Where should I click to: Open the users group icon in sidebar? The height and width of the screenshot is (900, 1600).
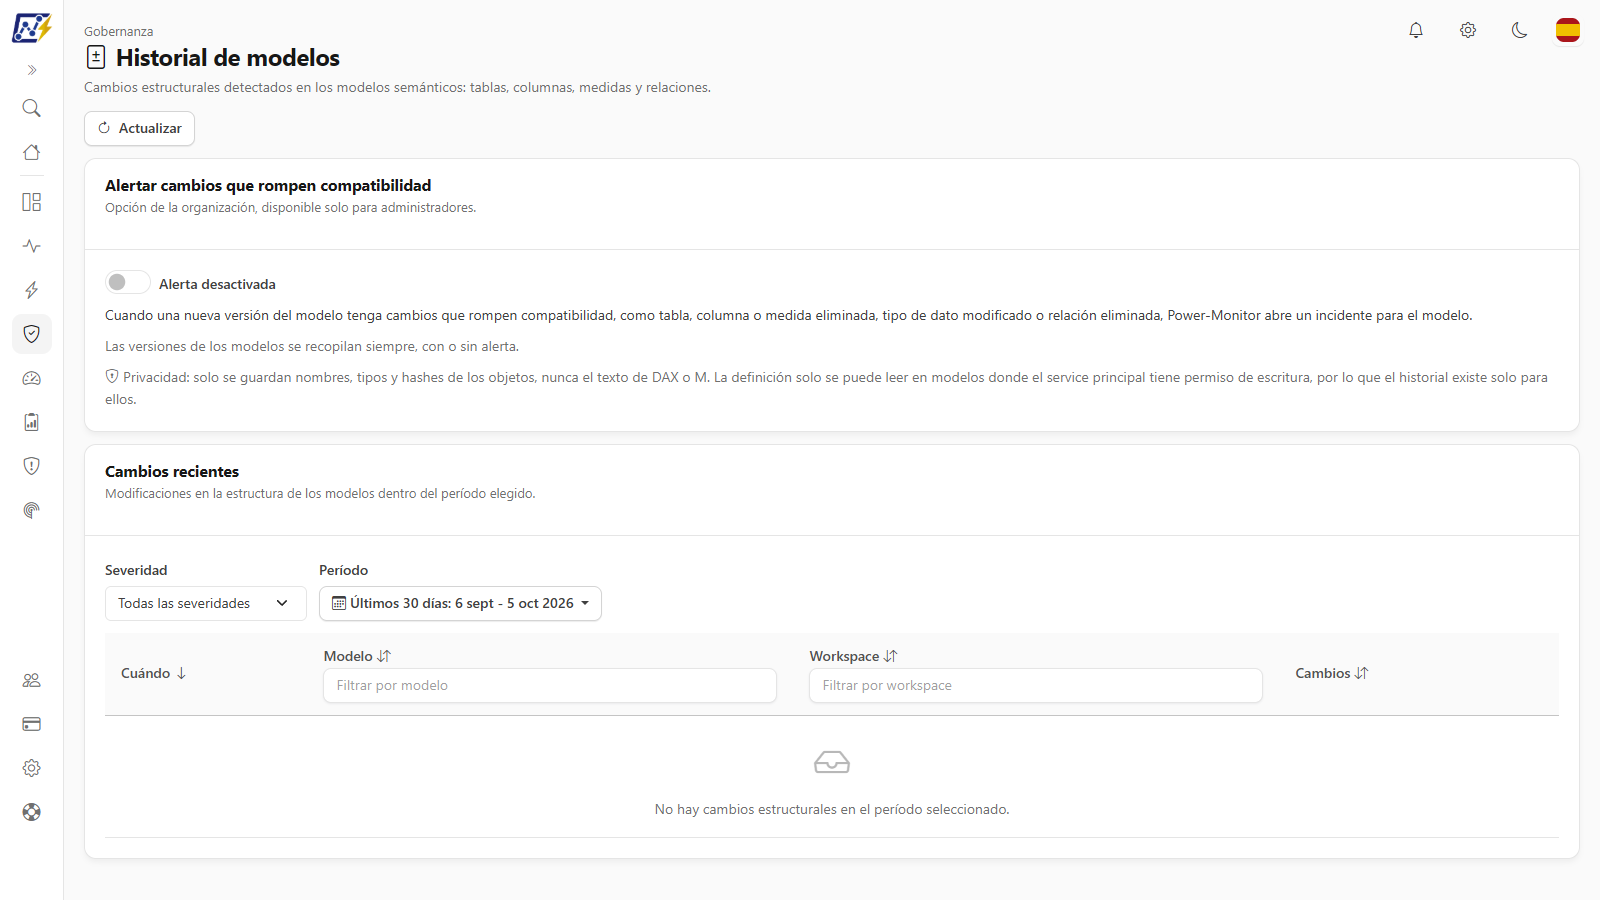tap(32, 680)
